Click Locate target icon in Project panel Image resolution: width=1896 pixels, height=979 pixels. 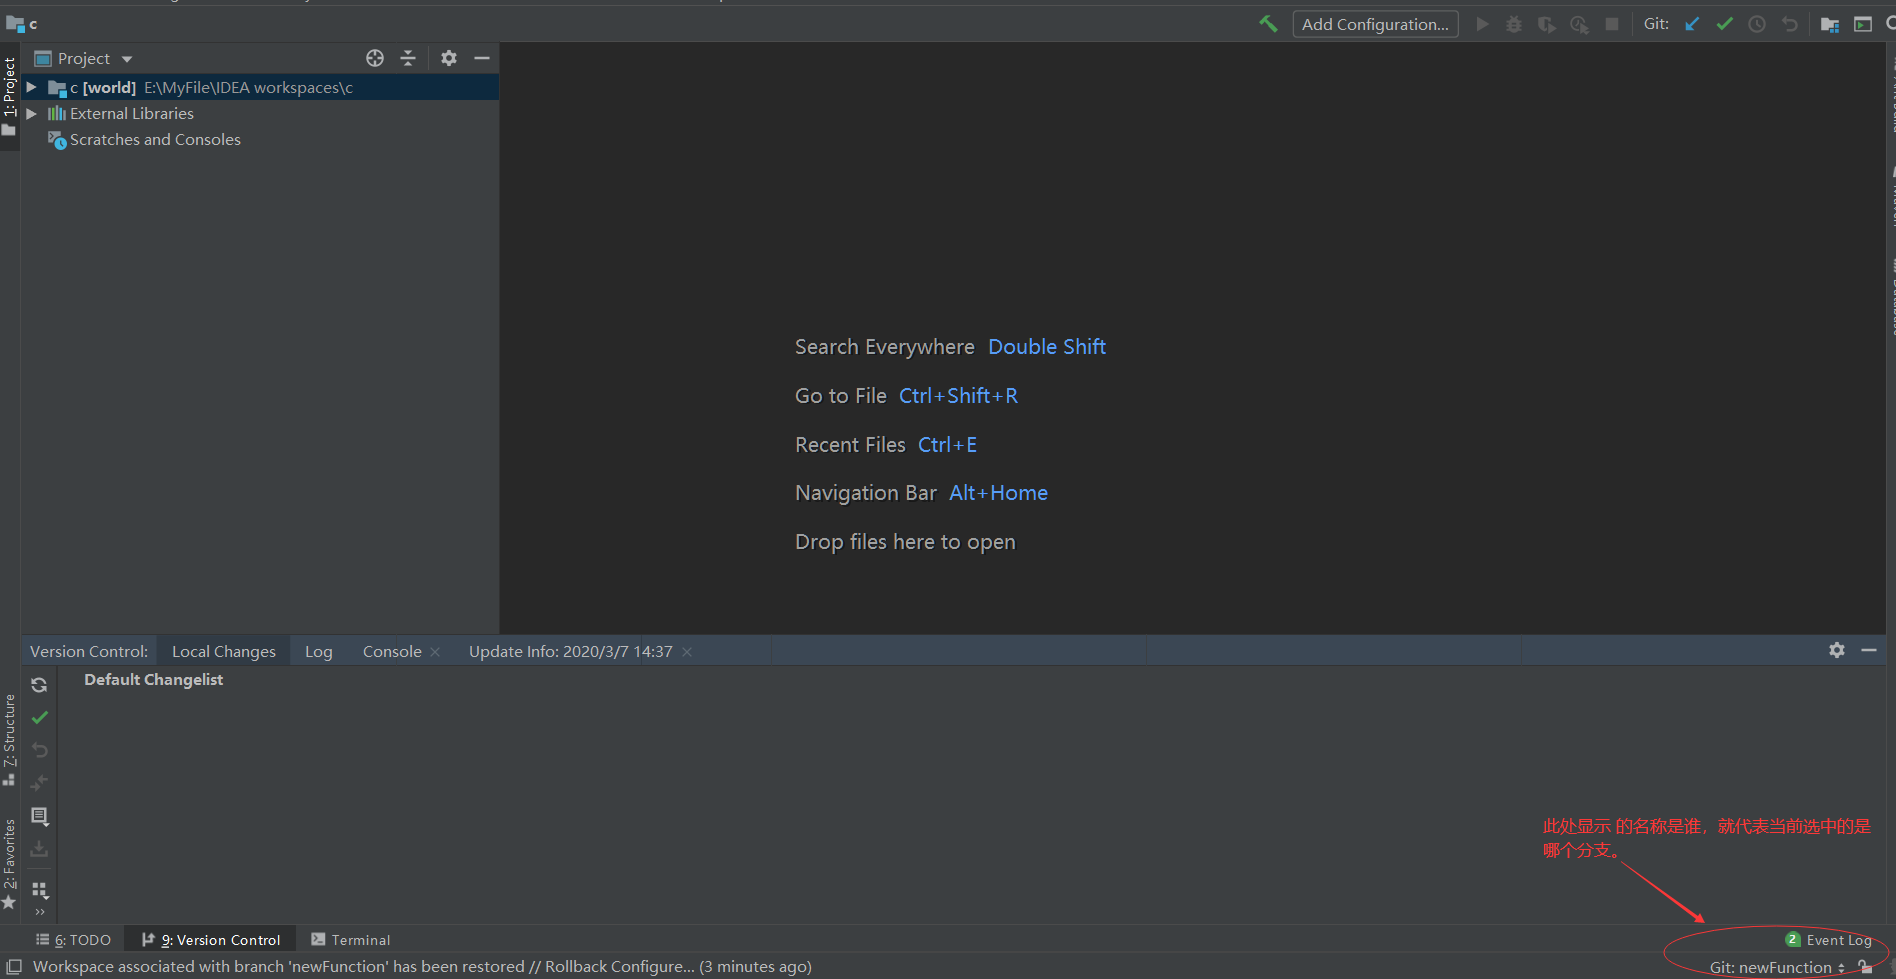coord(375,58)
